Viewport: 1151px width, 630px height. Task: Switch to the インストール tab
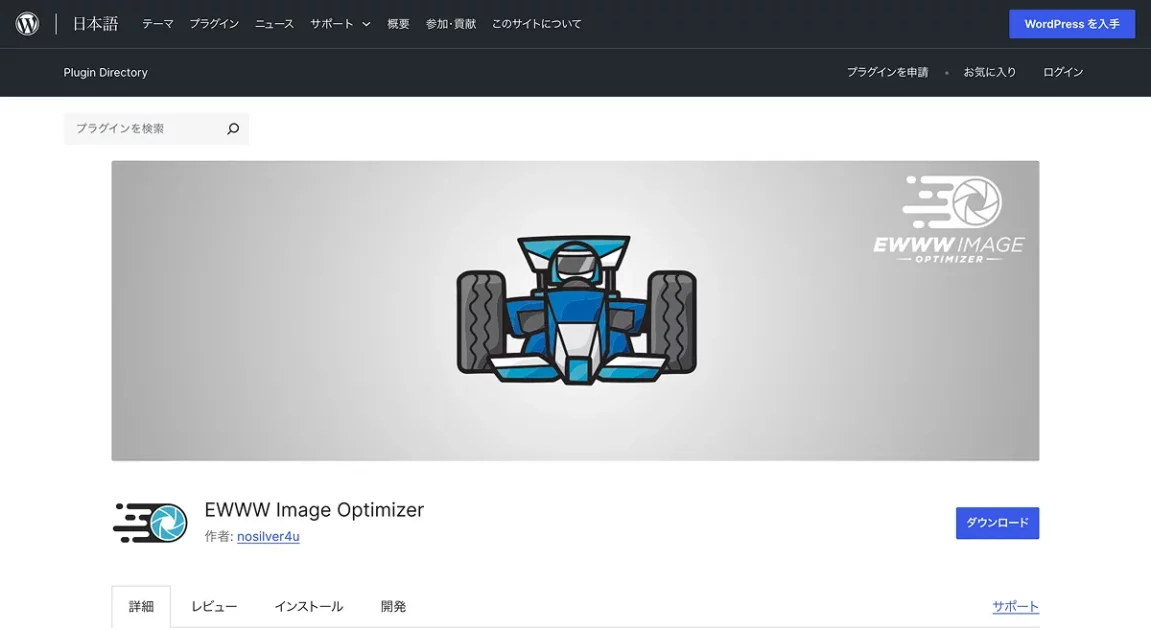pos(309,607)
